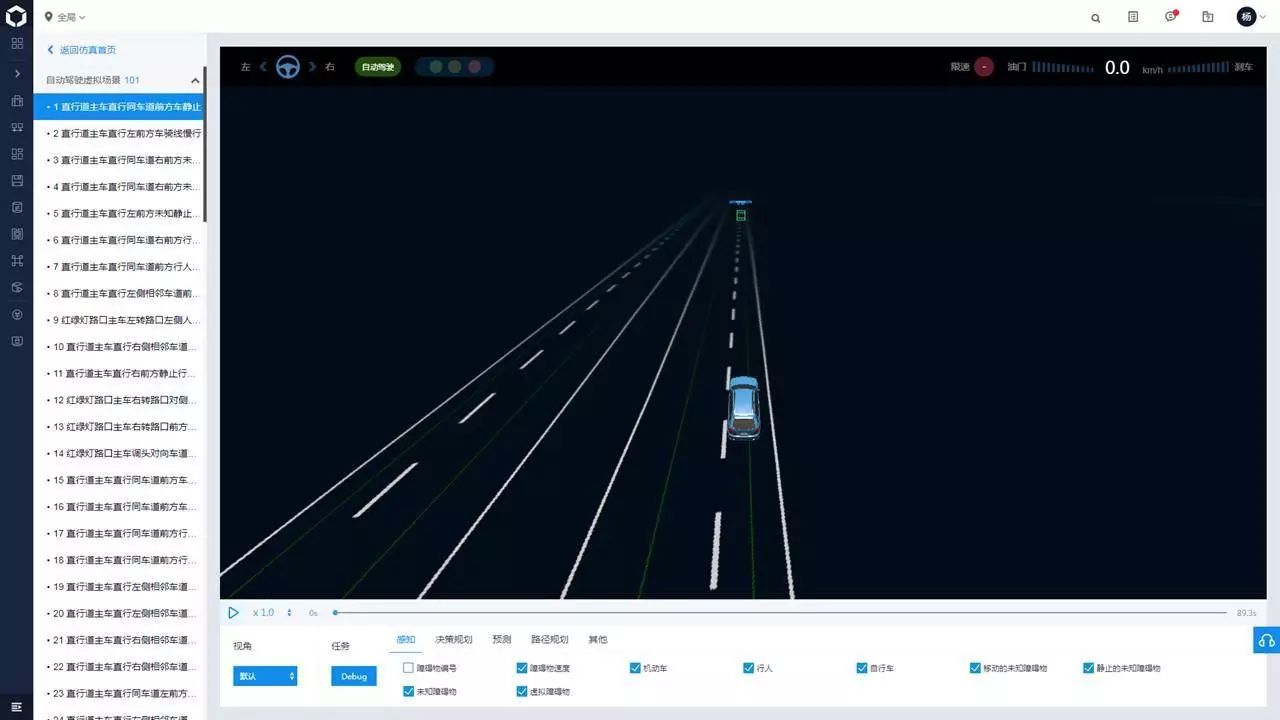
Task: Open the ID card icon in left rail
Action: pyautogui.click(x=17, y=341)
